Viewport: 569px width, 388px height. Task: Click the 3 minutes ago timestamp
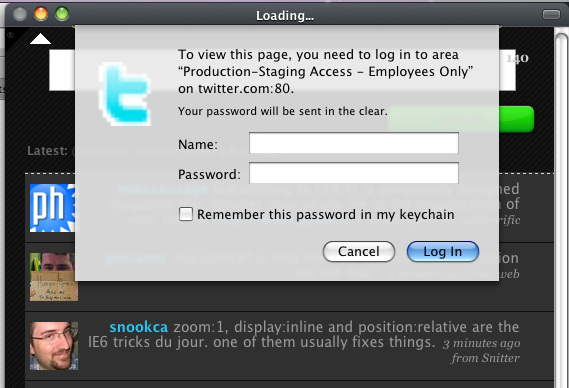pyautogui.click(x=481, y=343)
